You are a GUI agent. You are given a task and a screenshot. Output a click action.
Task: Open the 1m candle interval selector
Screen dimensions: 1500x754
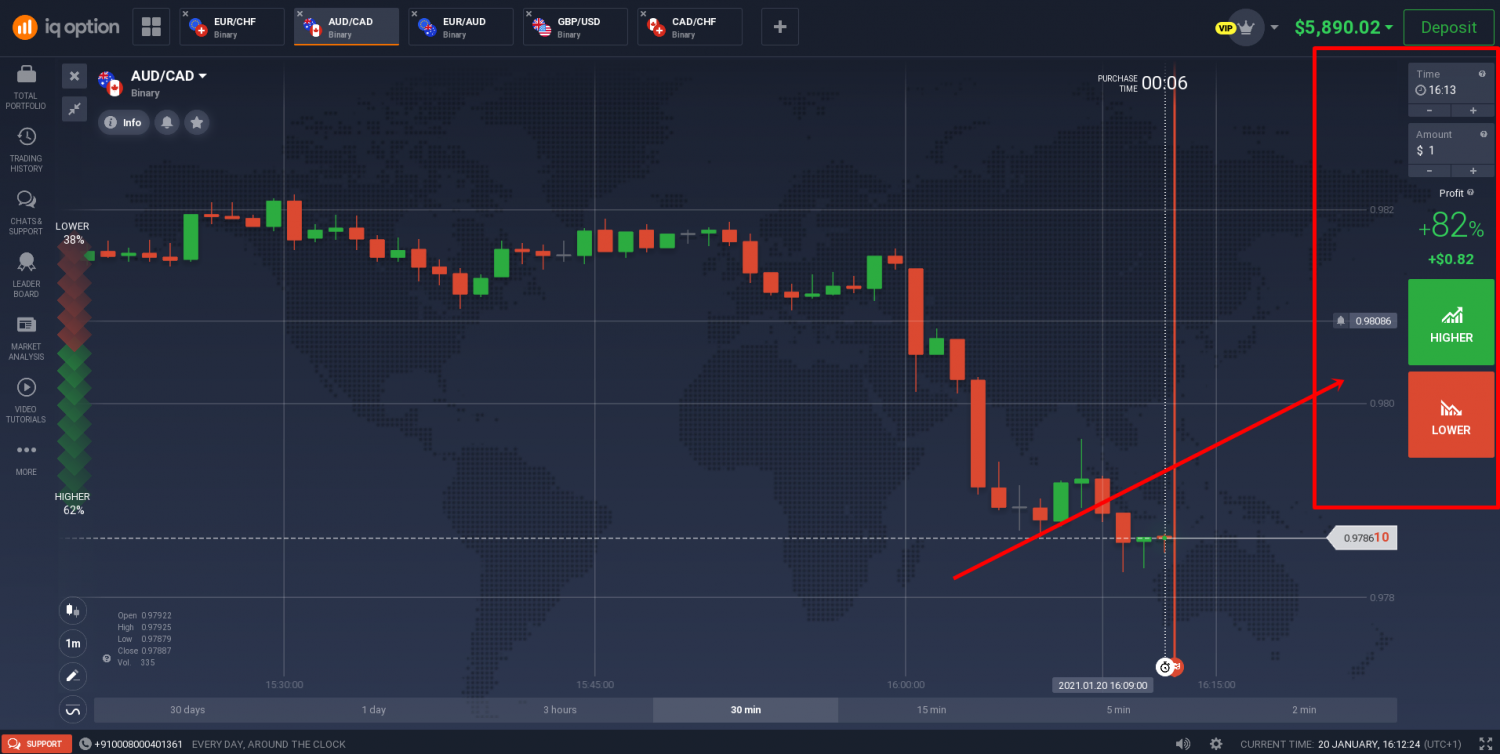(72, 642)
